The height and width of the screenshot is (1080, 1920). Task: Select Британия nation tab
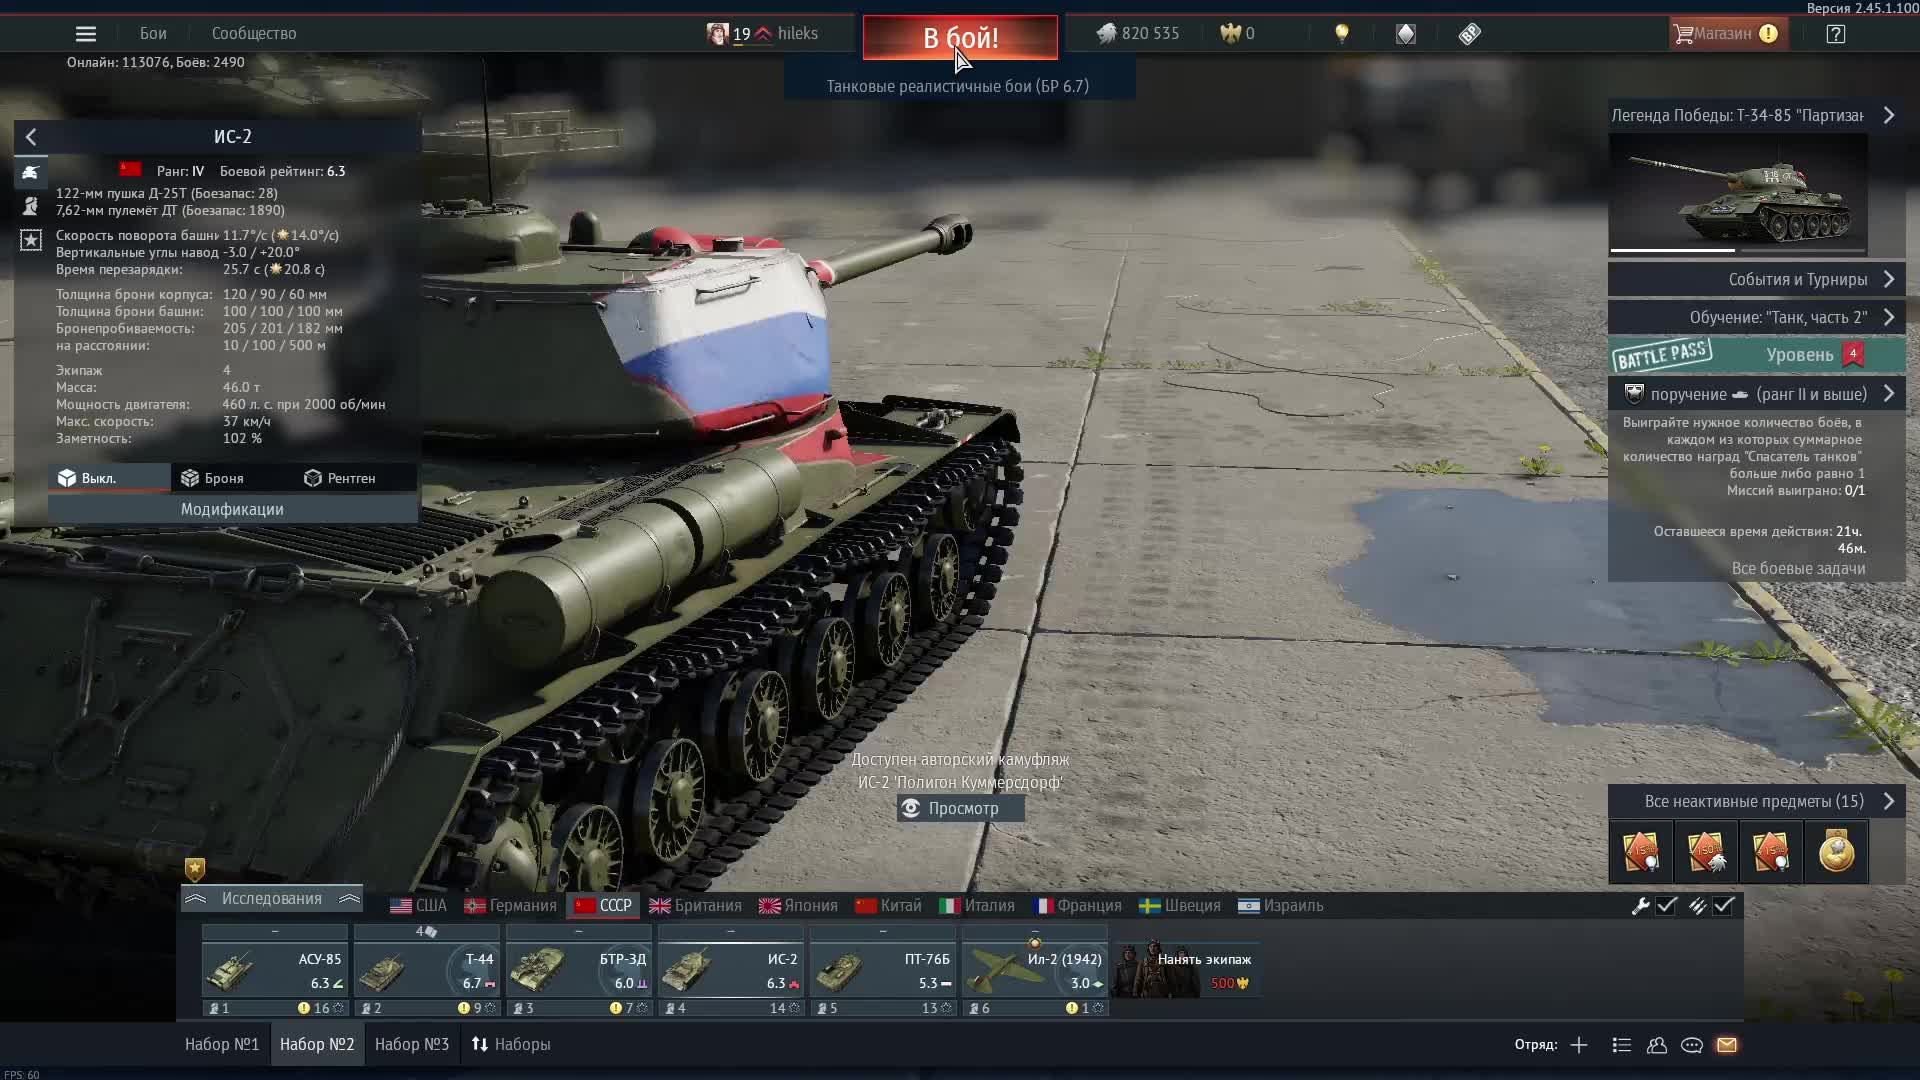[696, 905]
